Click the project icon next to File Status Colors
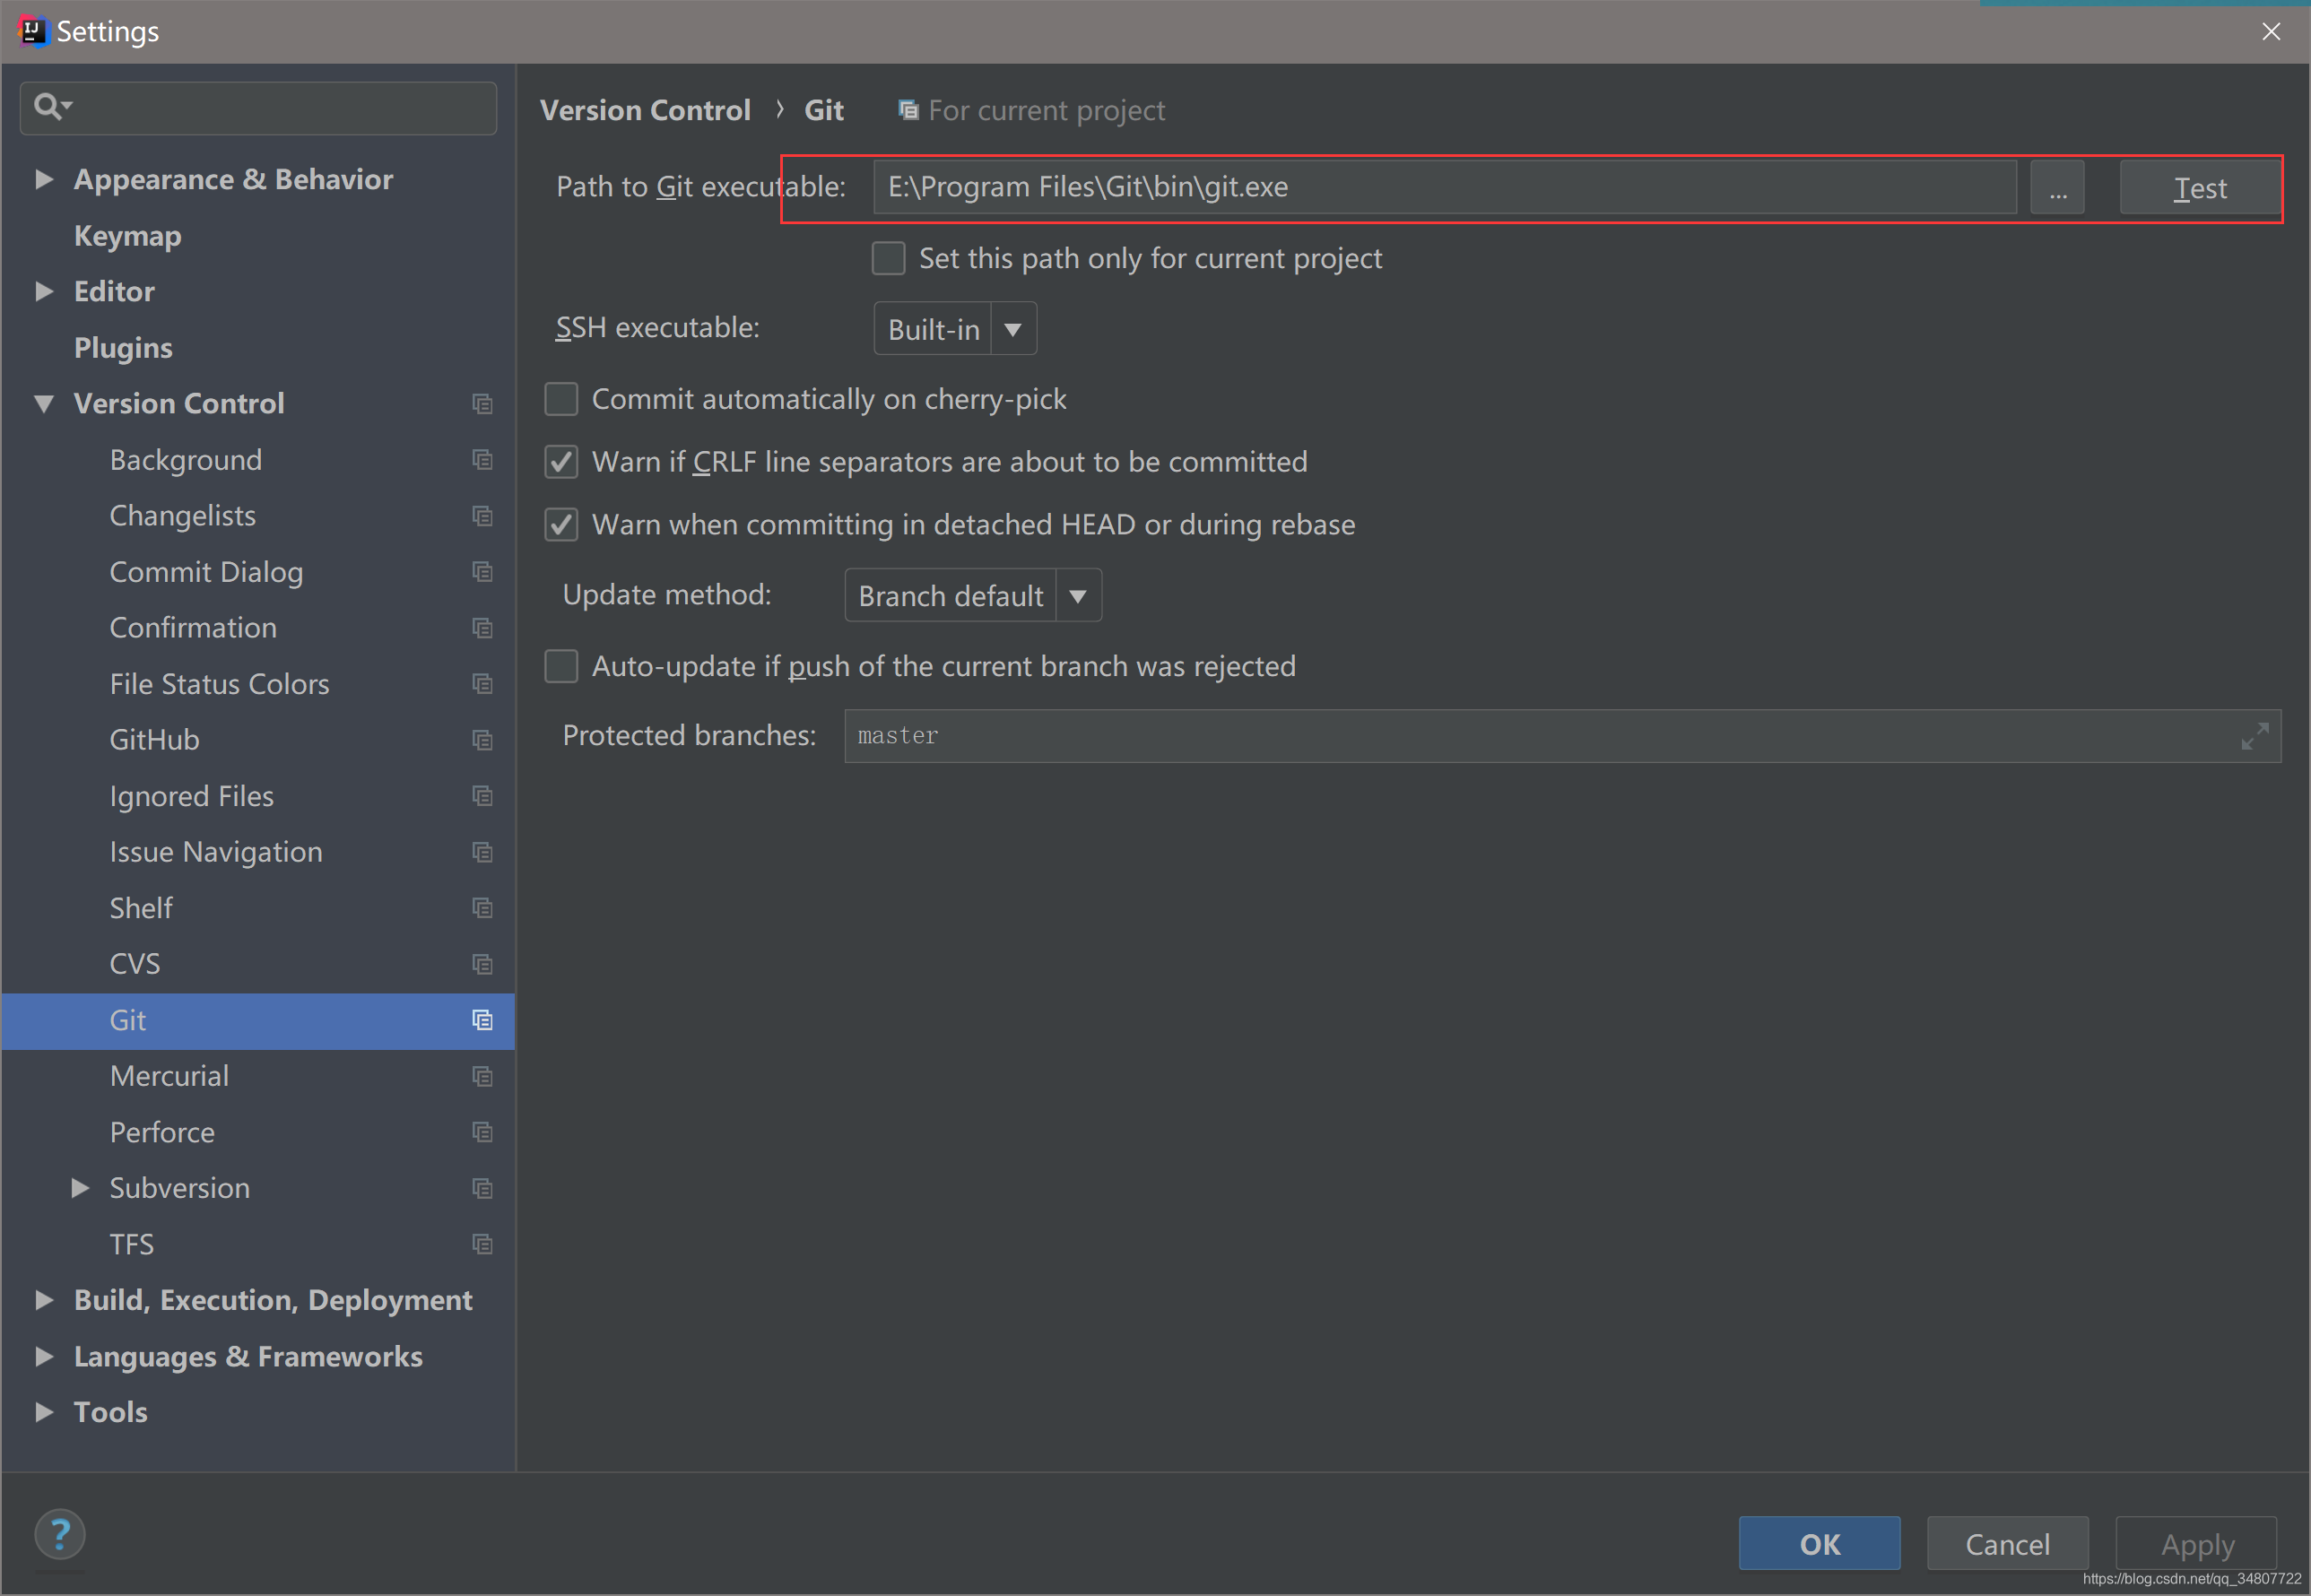The width and height of the screenshot is (2311, 1596). click(x=482, y=684)
